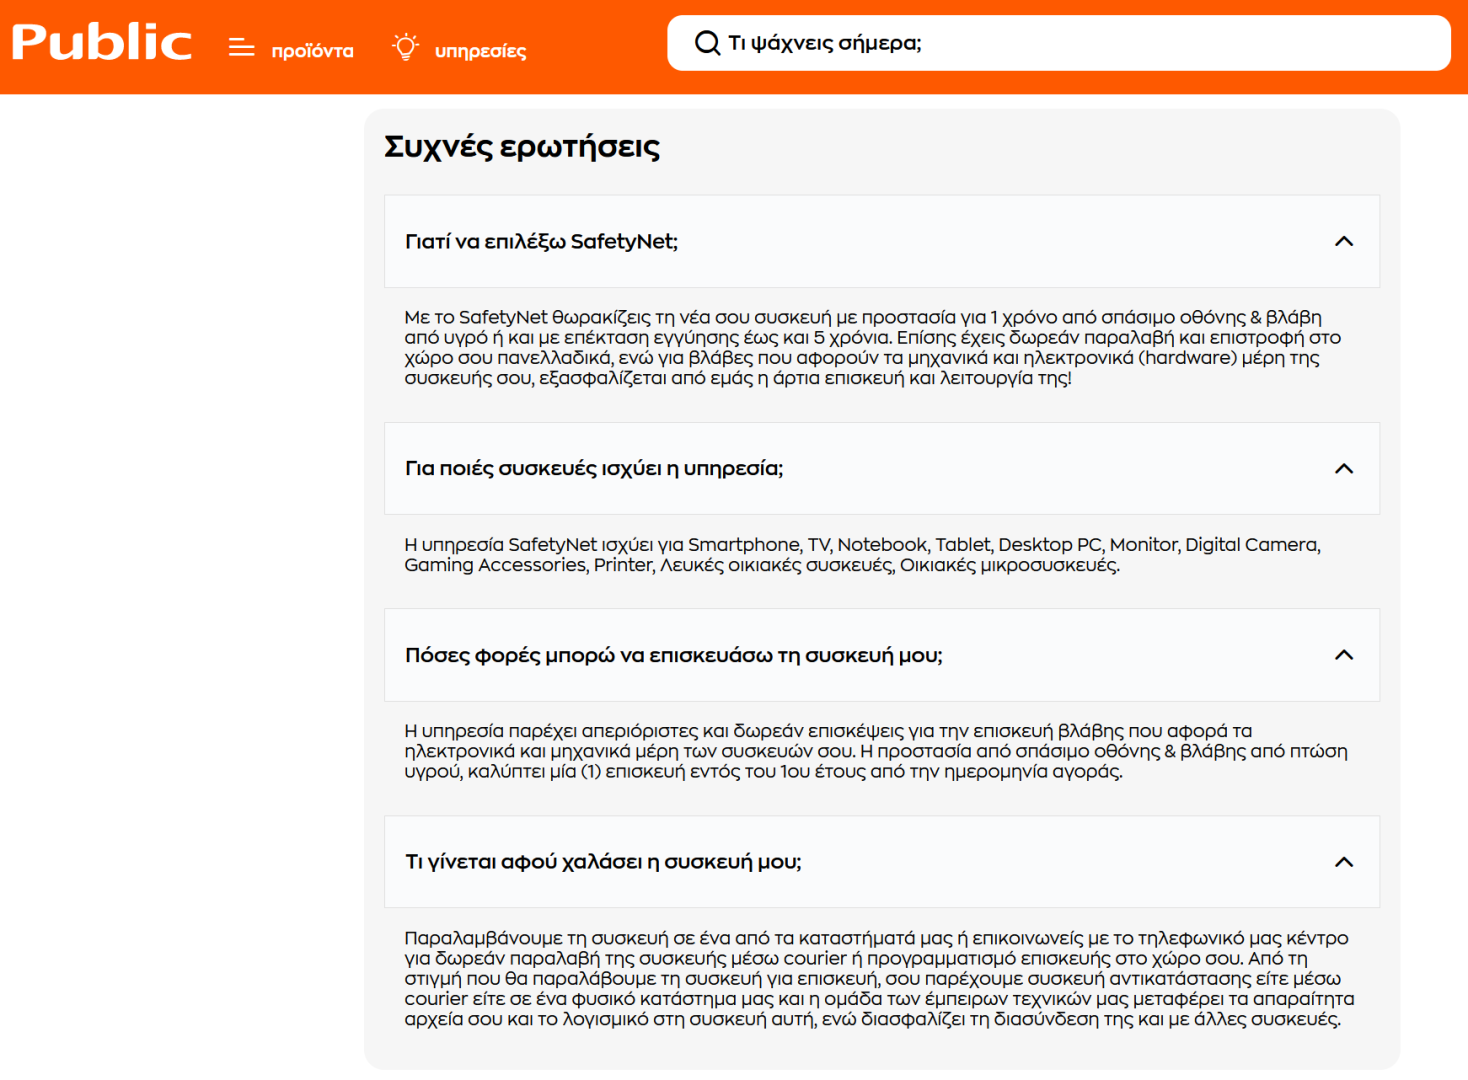
Task: Click the magnifier search icon
Action: [x=708, y=43]
